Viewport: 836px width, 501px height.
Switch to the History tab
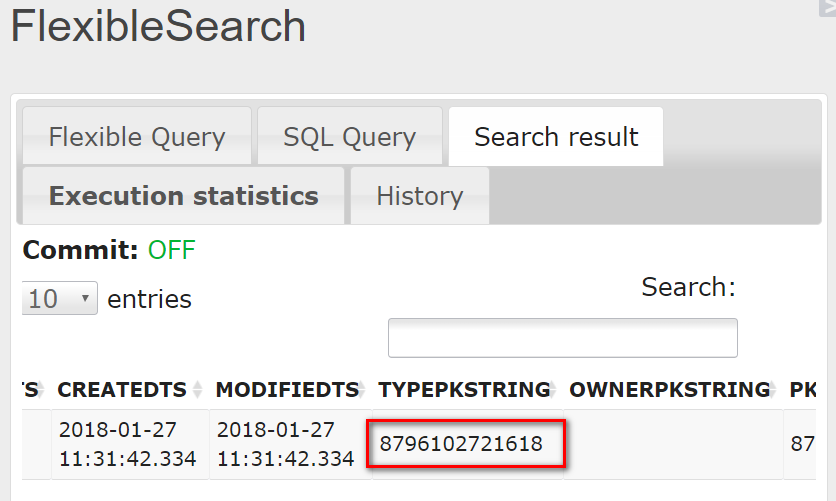[x=420, y=196]
